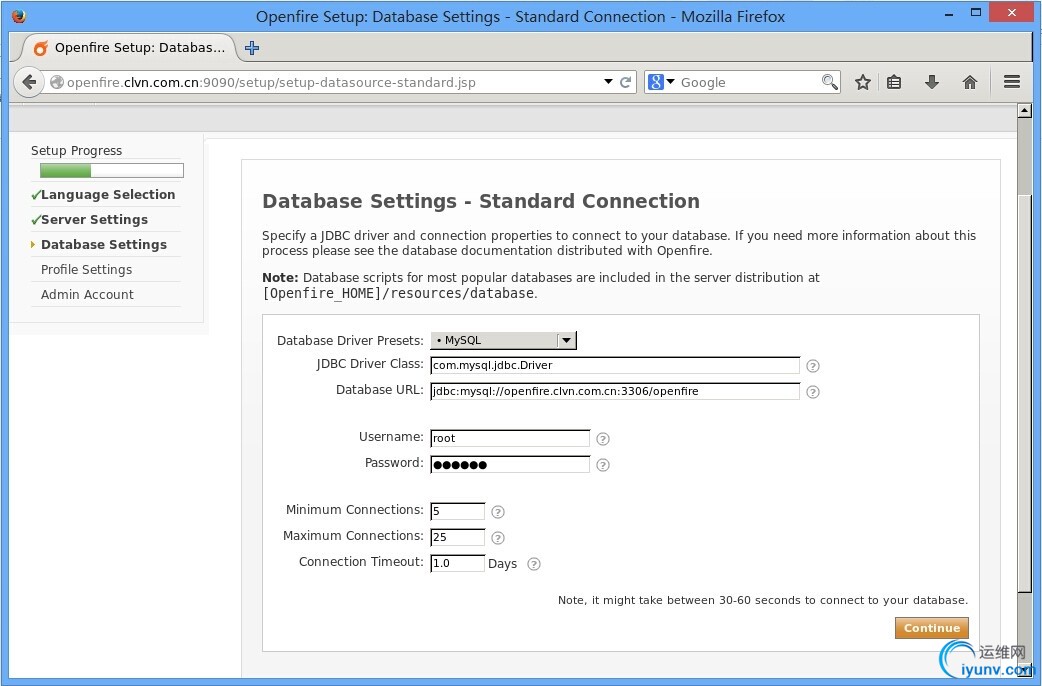Bookmark this page with the star icon
Image resolution: width=1042 pixels, height=686 pixels.
[863, 82]
